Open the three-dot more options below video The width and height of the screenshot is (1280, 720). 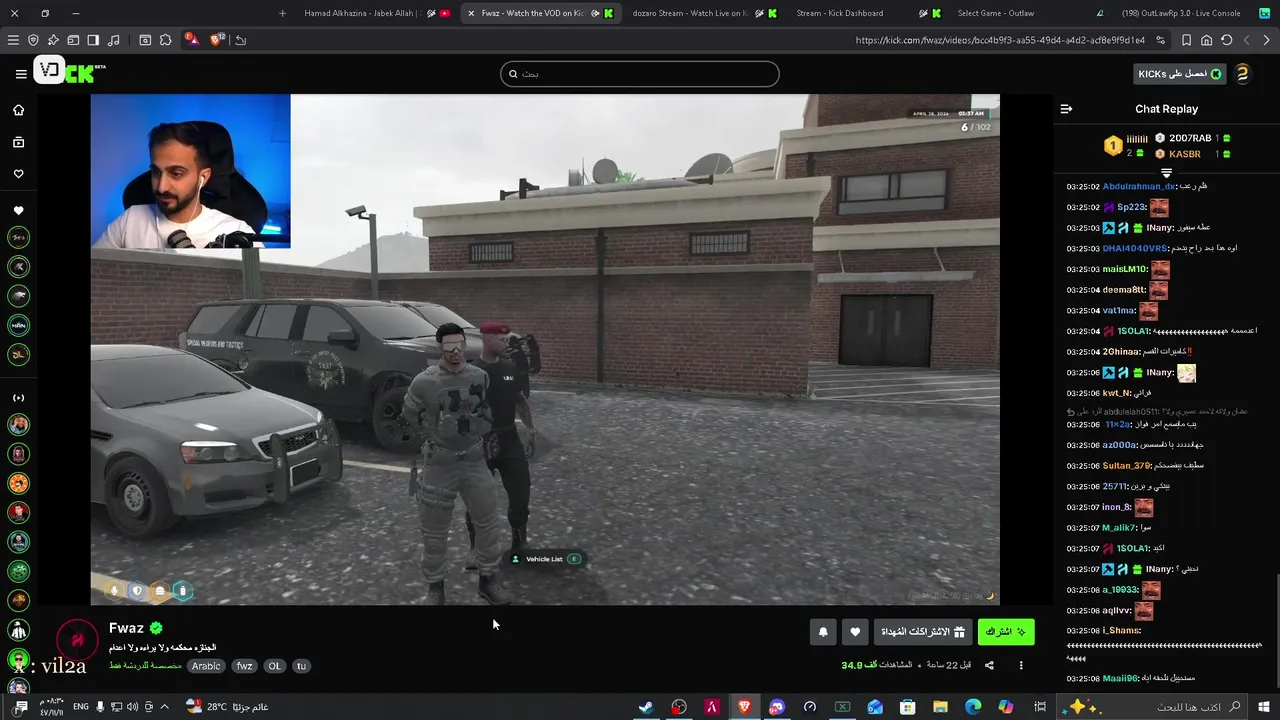pyautogui.click(x=1021, y=665)
